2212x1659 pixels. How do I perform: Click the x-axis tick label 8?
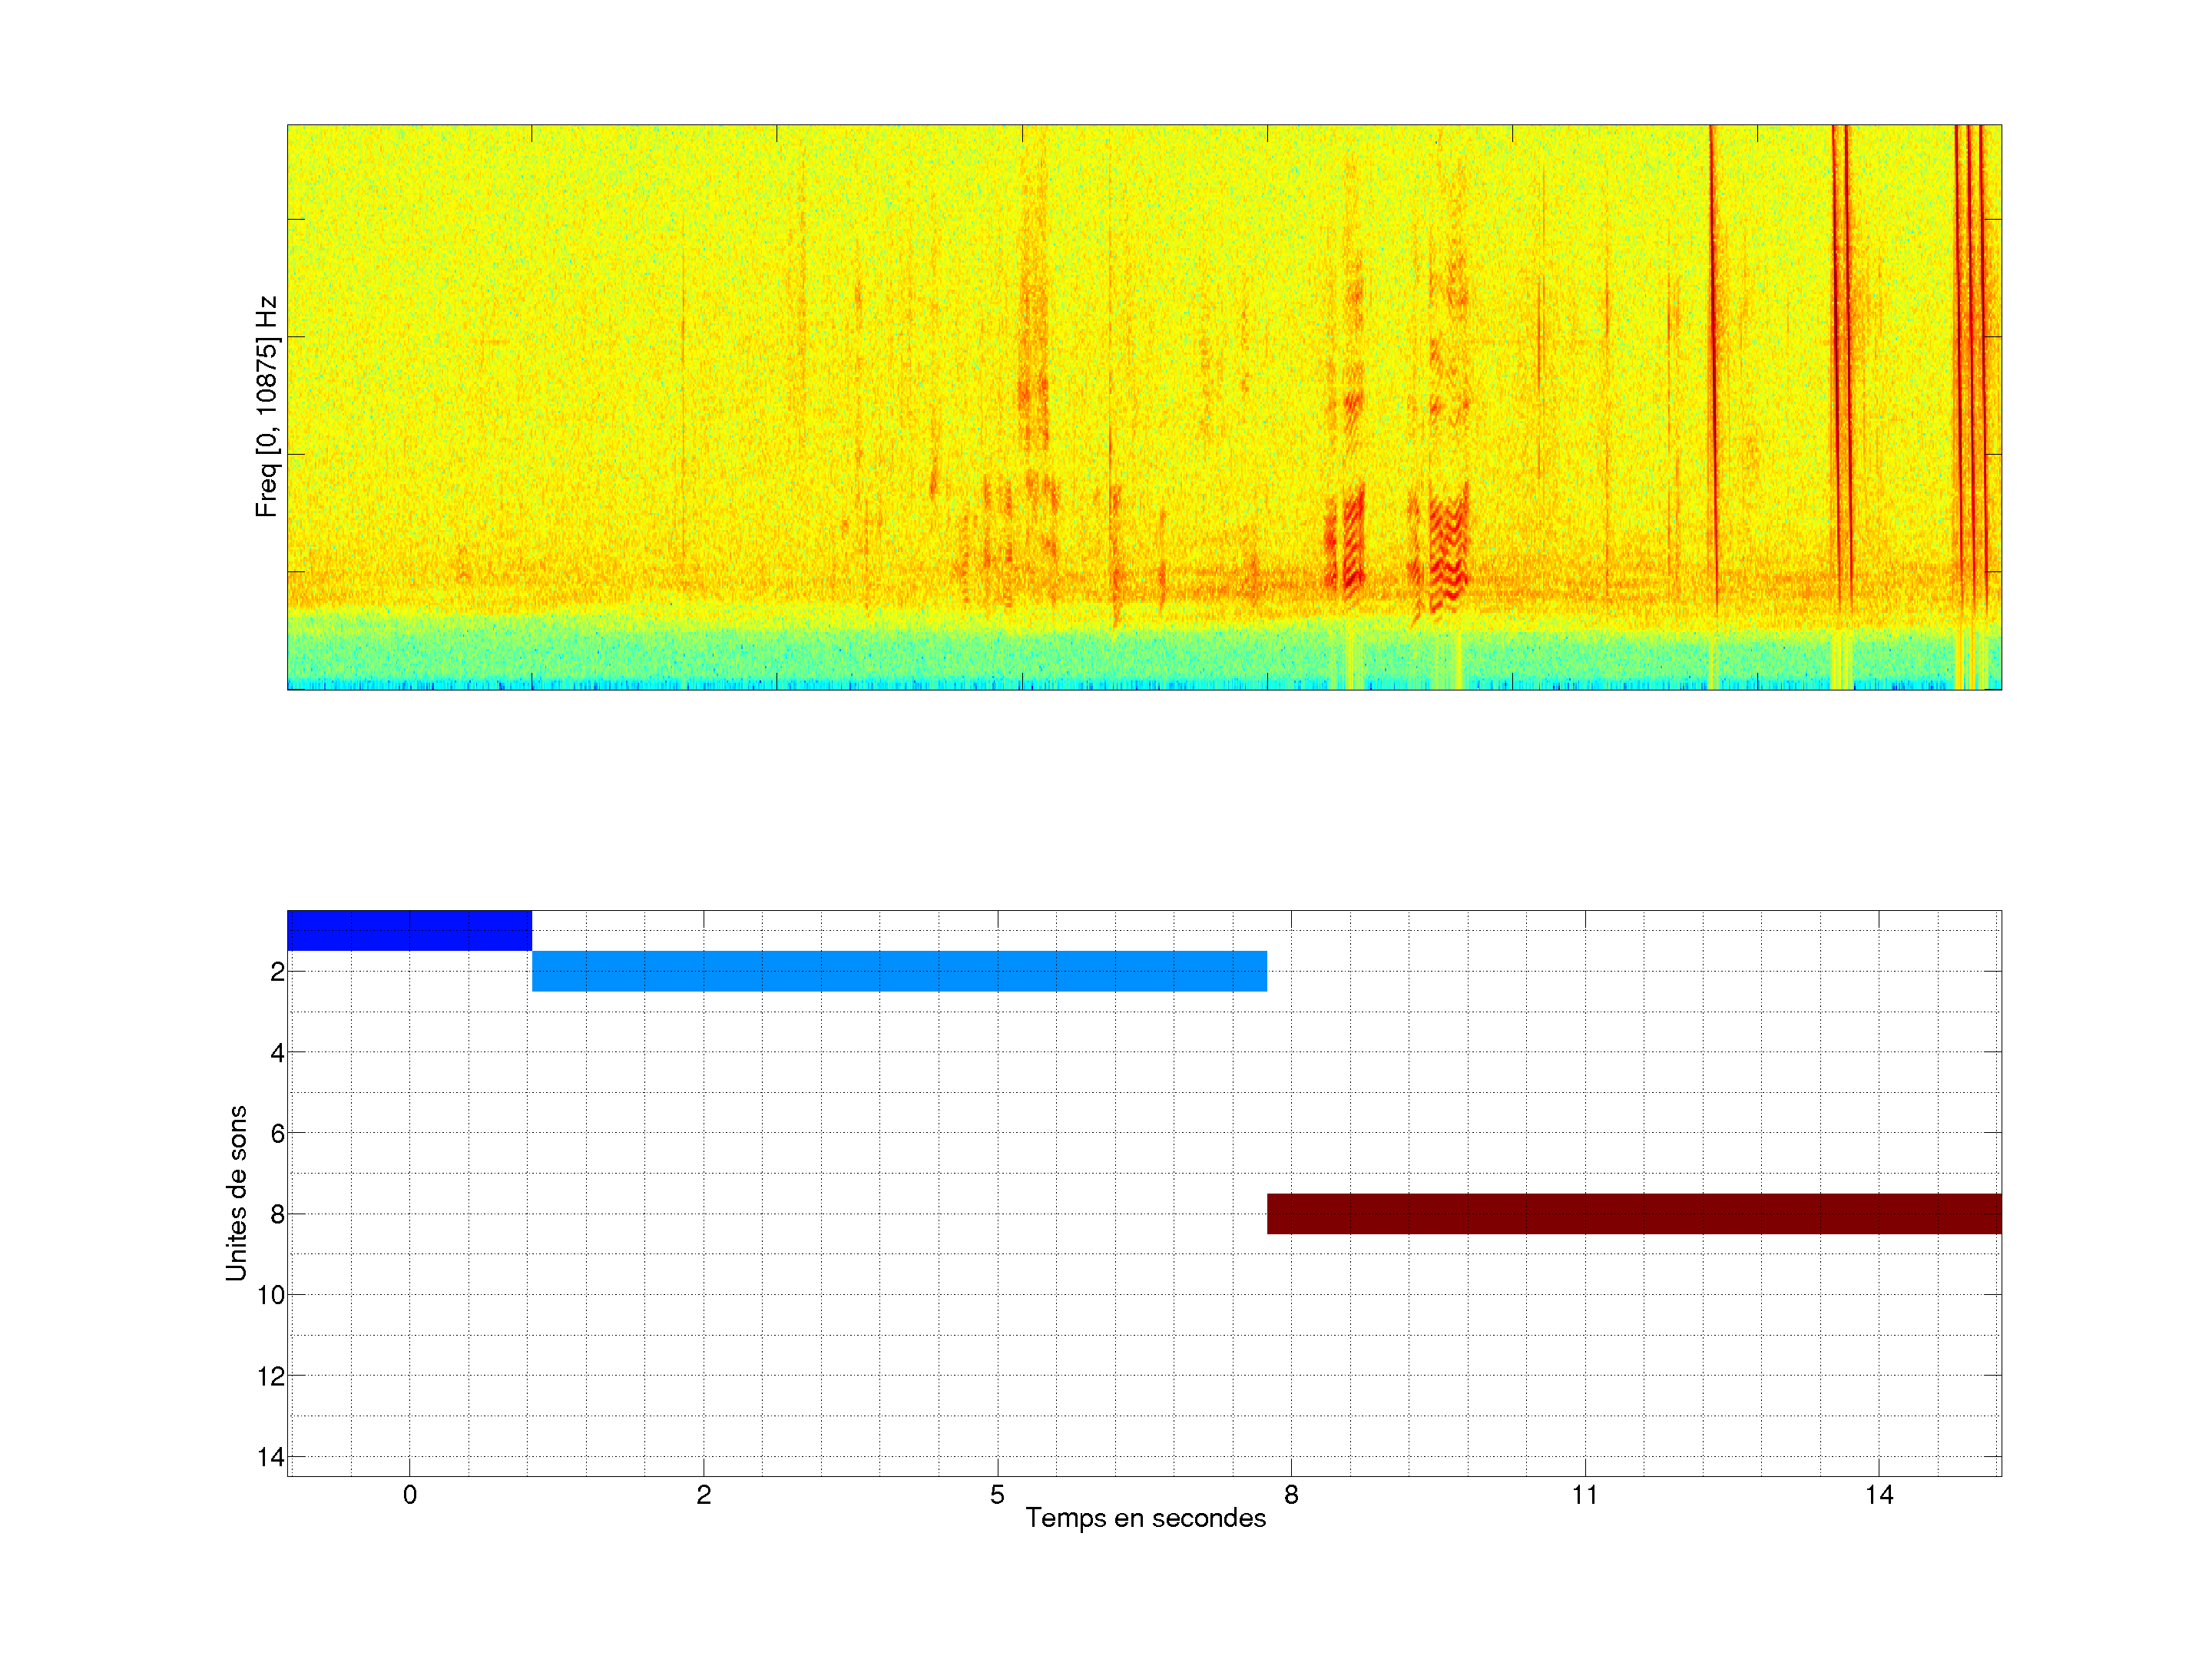tap(1291, 1495)
